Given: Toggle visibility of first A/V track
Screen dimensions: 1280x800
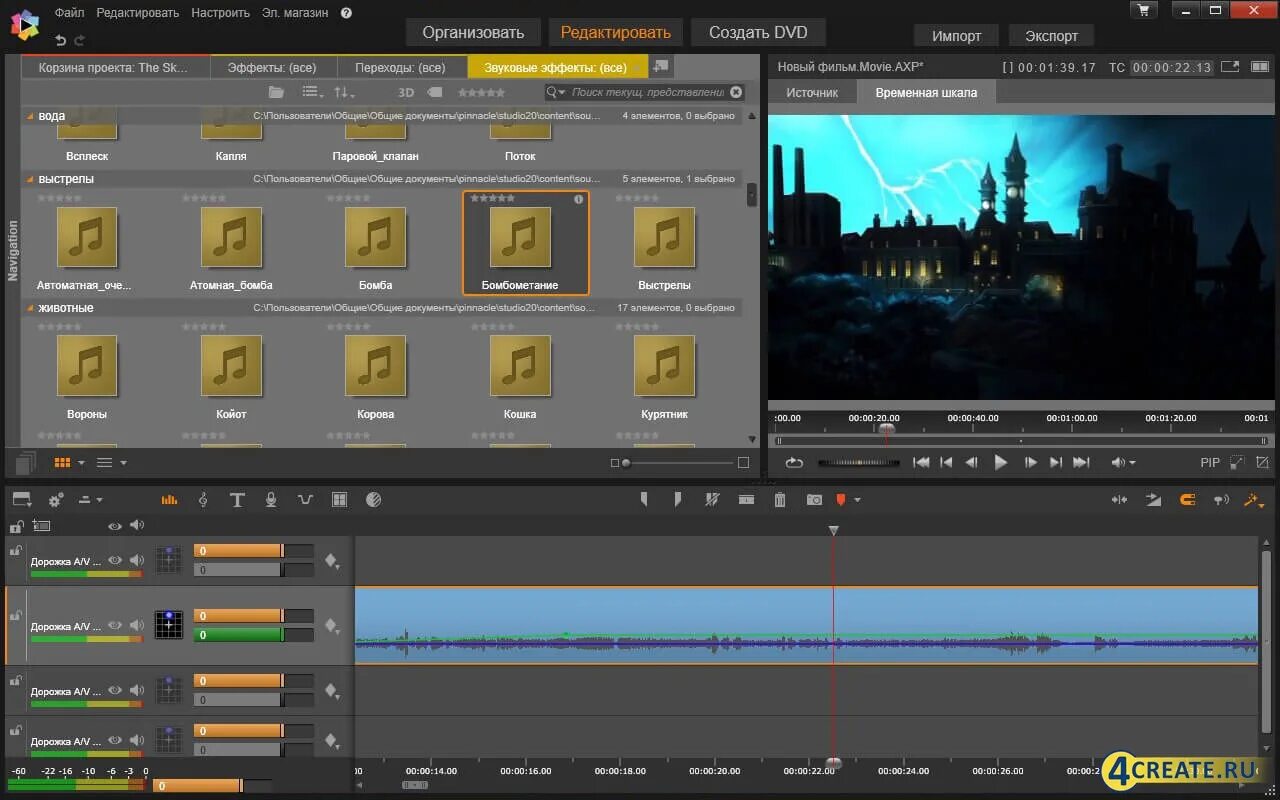Looking at the screenshot, I should click(115, 561).
